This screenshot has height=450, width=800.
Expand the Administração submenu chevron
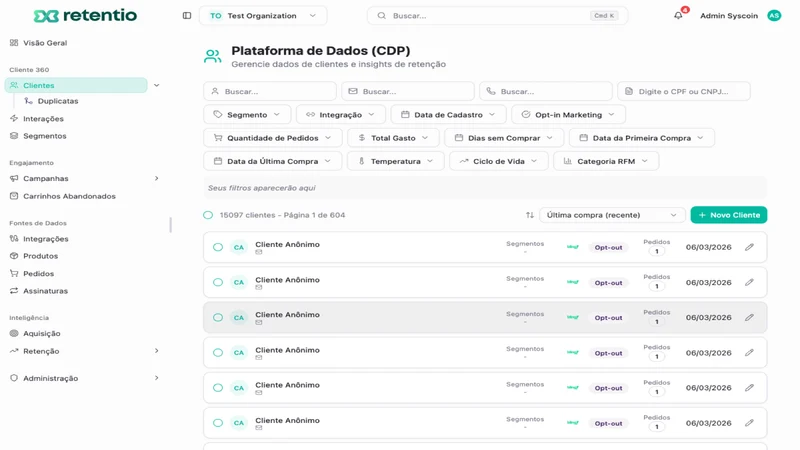click(x=157, y=378)
